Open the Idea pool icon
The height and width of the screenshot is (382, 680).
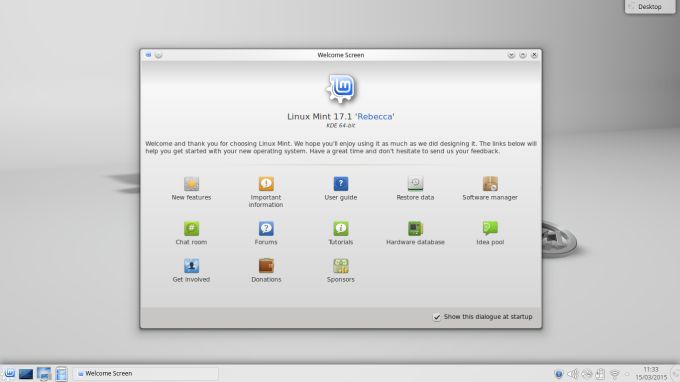pyautogui.click(x=490, y=229)
